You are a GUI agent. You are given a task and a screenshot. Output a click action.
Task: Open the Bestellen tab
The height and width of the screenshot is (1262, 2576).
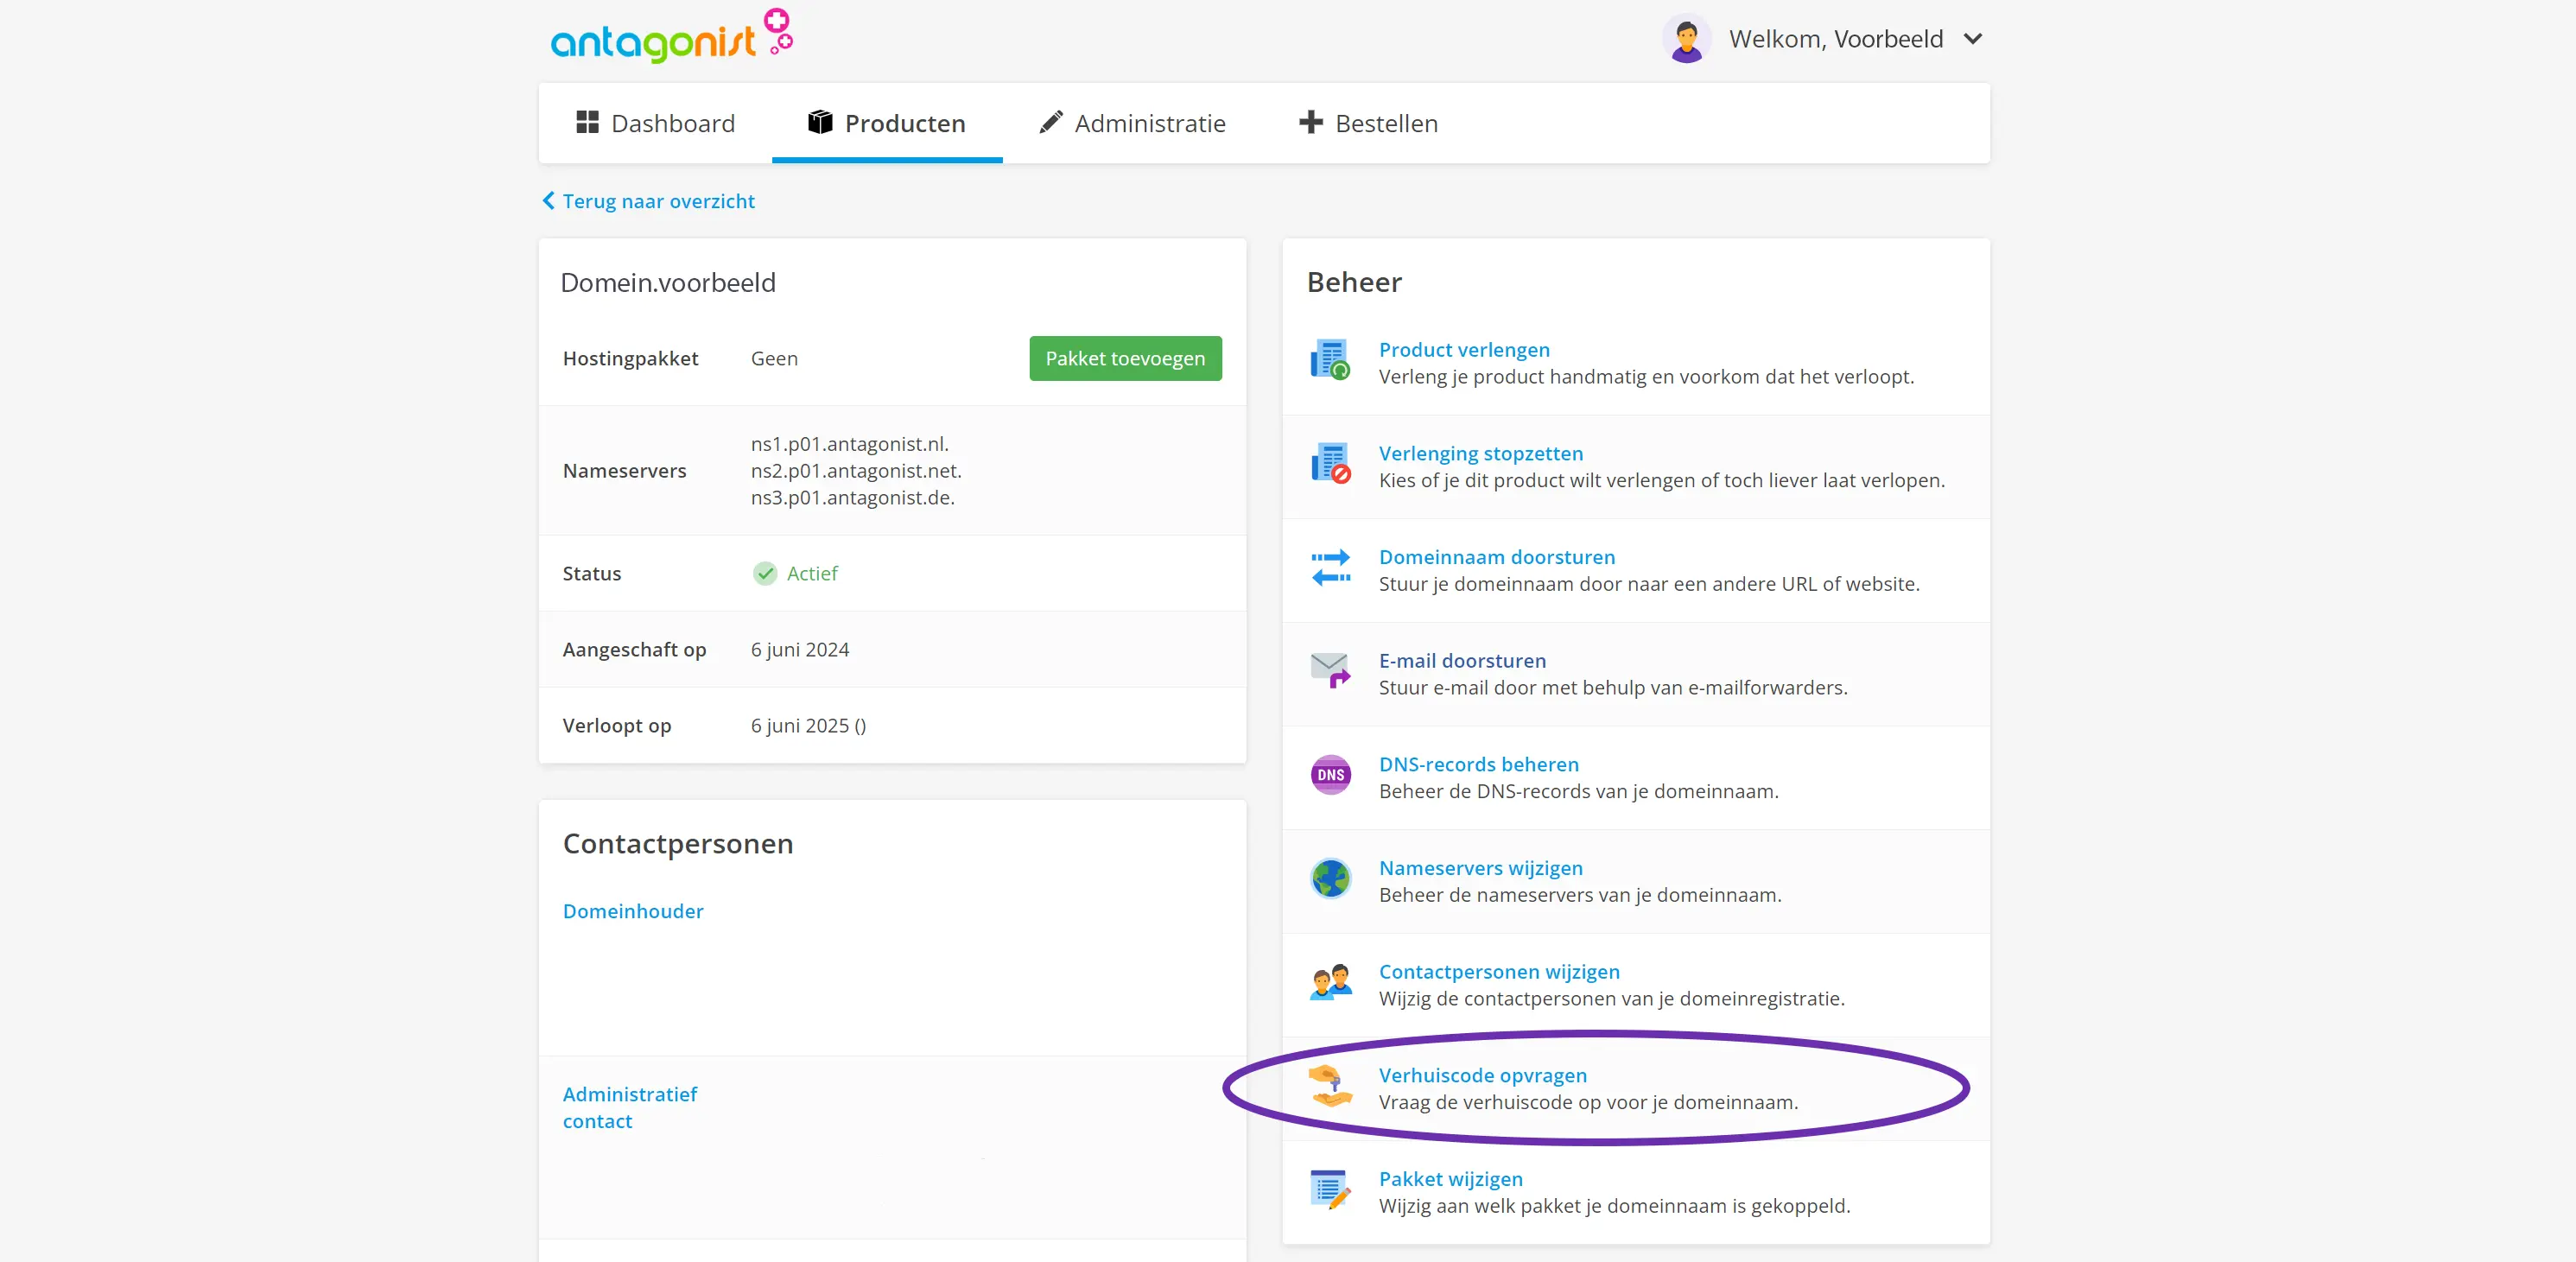point(1367,123)
